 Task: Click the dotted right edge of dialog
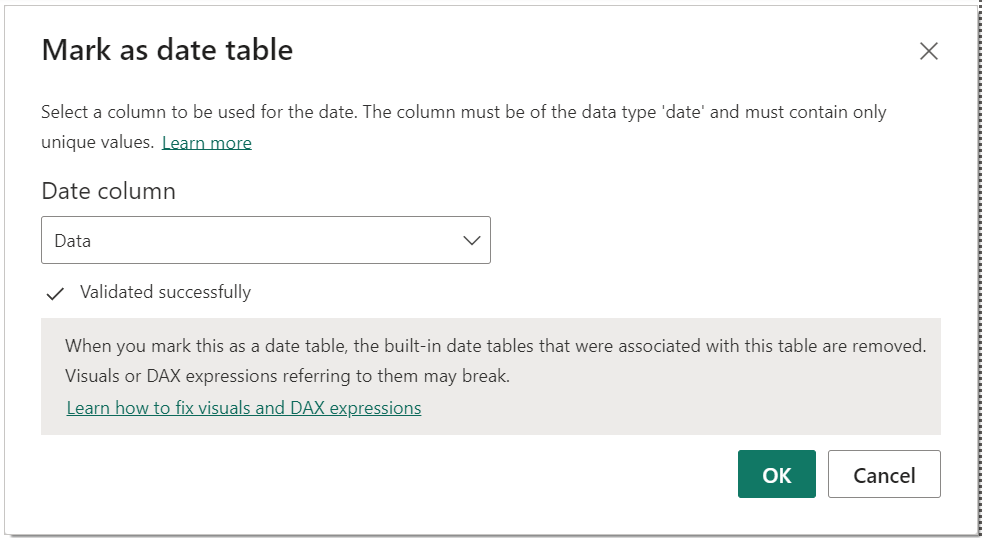(980, 269)
